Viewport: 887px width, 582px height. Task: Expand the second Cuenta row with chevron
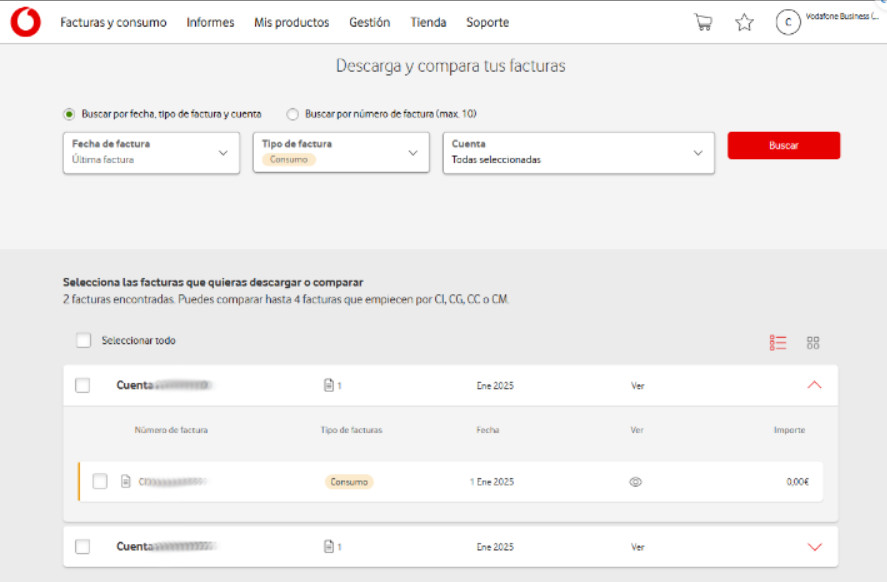coord(814,547)
